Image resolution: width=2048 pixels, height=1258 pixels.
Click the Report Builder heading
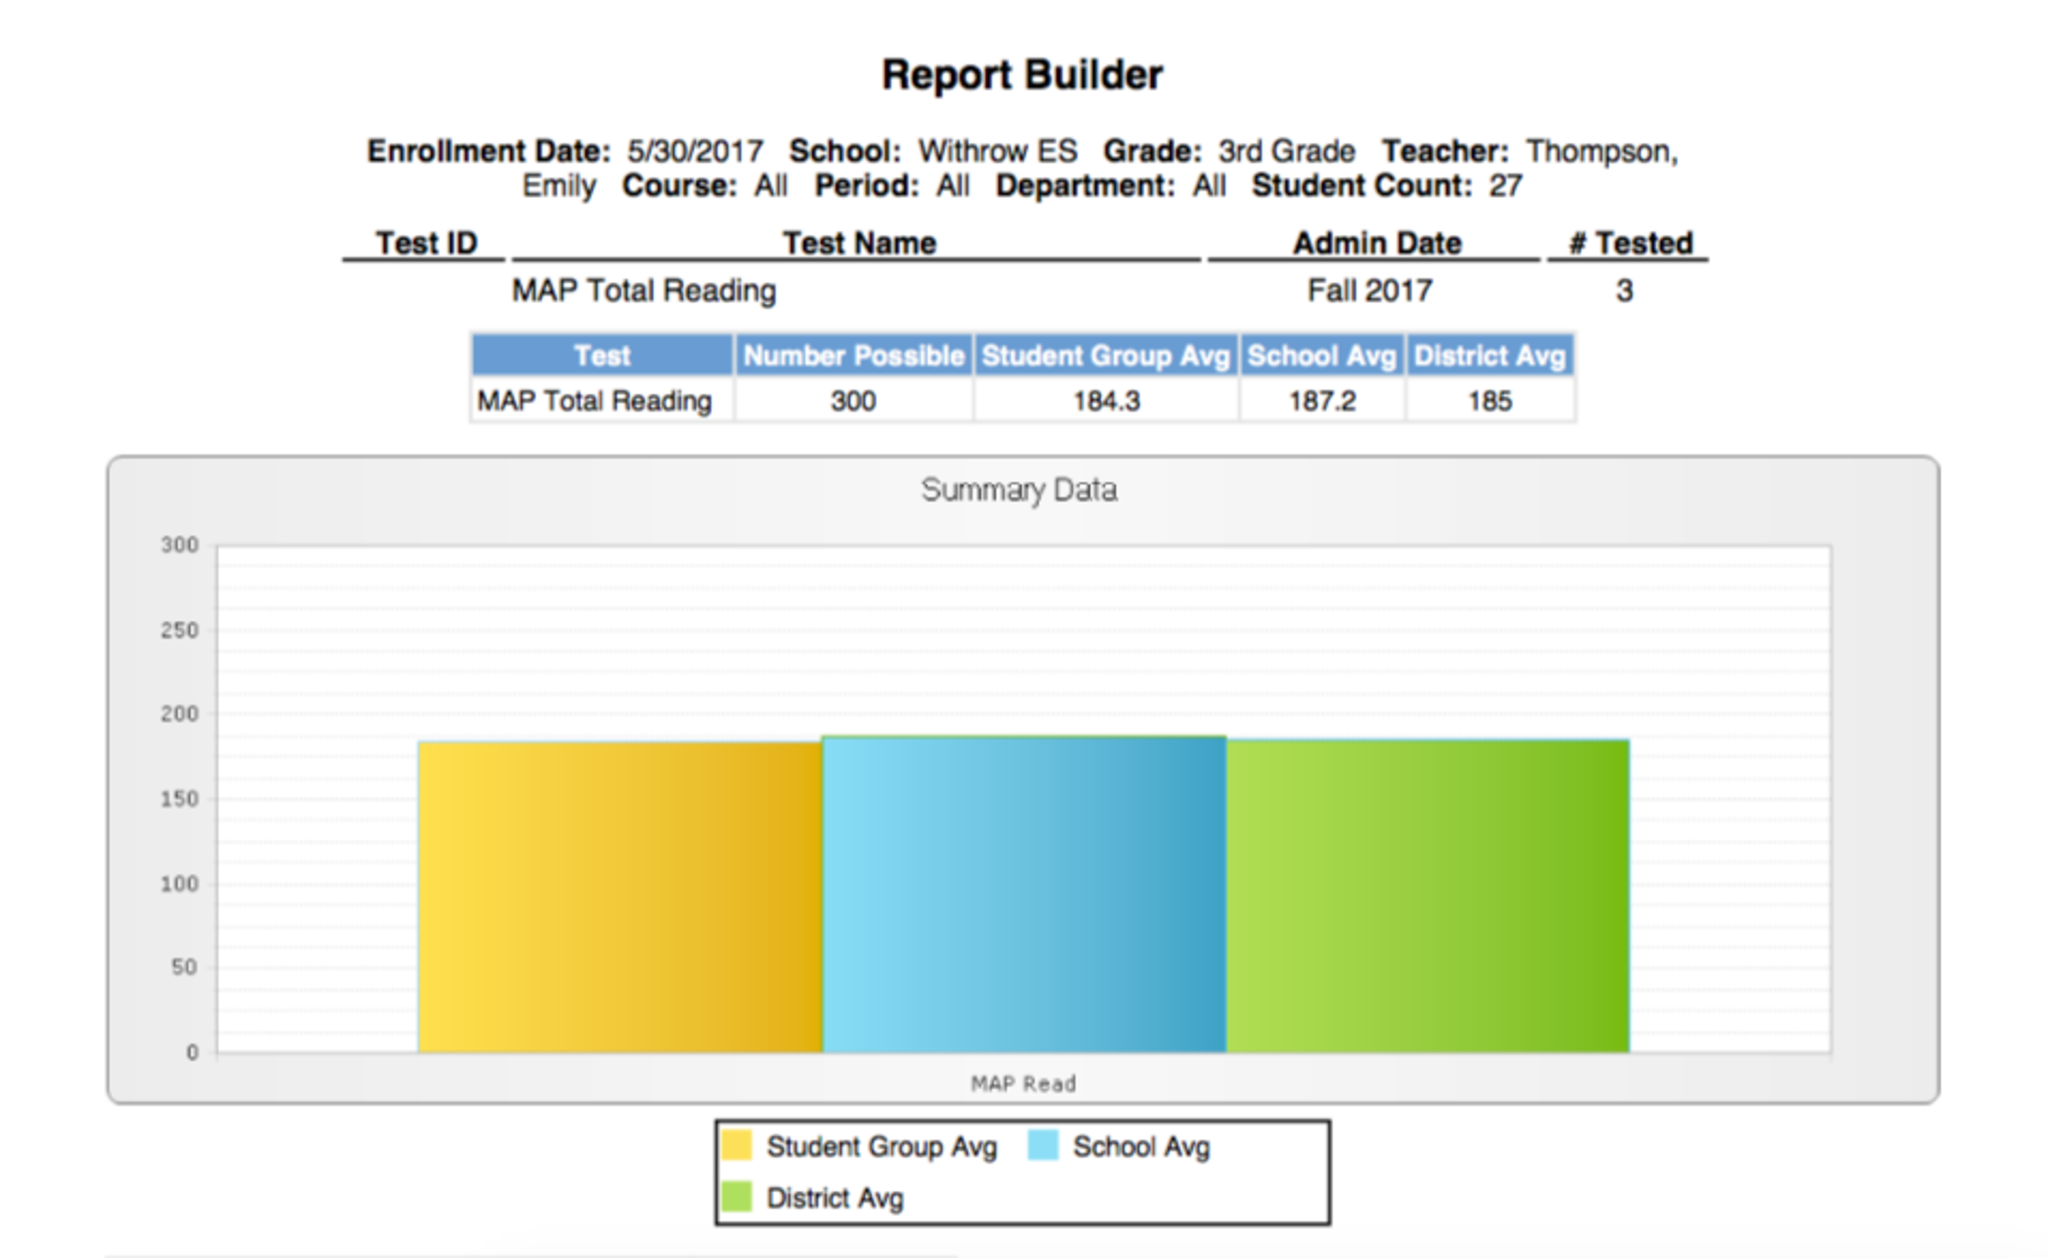point(1022,75)
